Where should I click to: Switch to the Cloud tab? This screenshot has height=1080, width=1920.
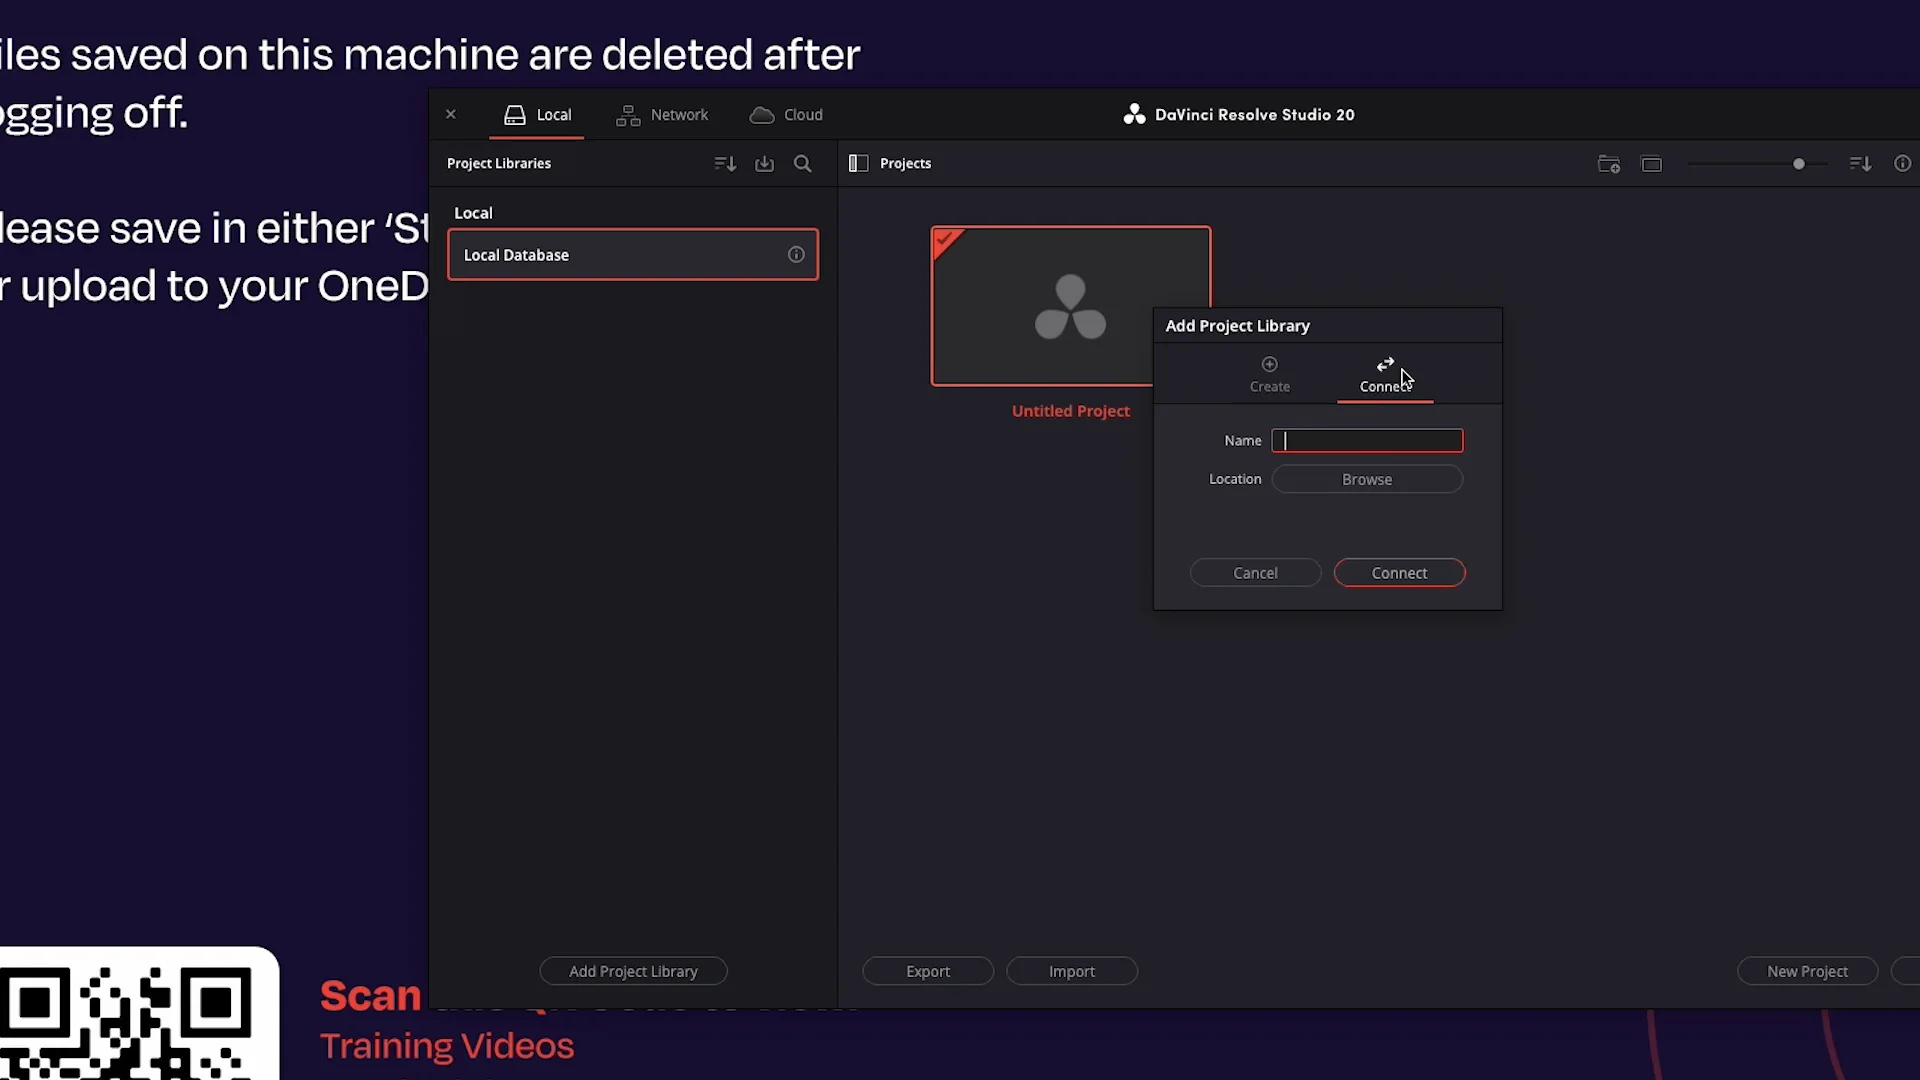786,115
